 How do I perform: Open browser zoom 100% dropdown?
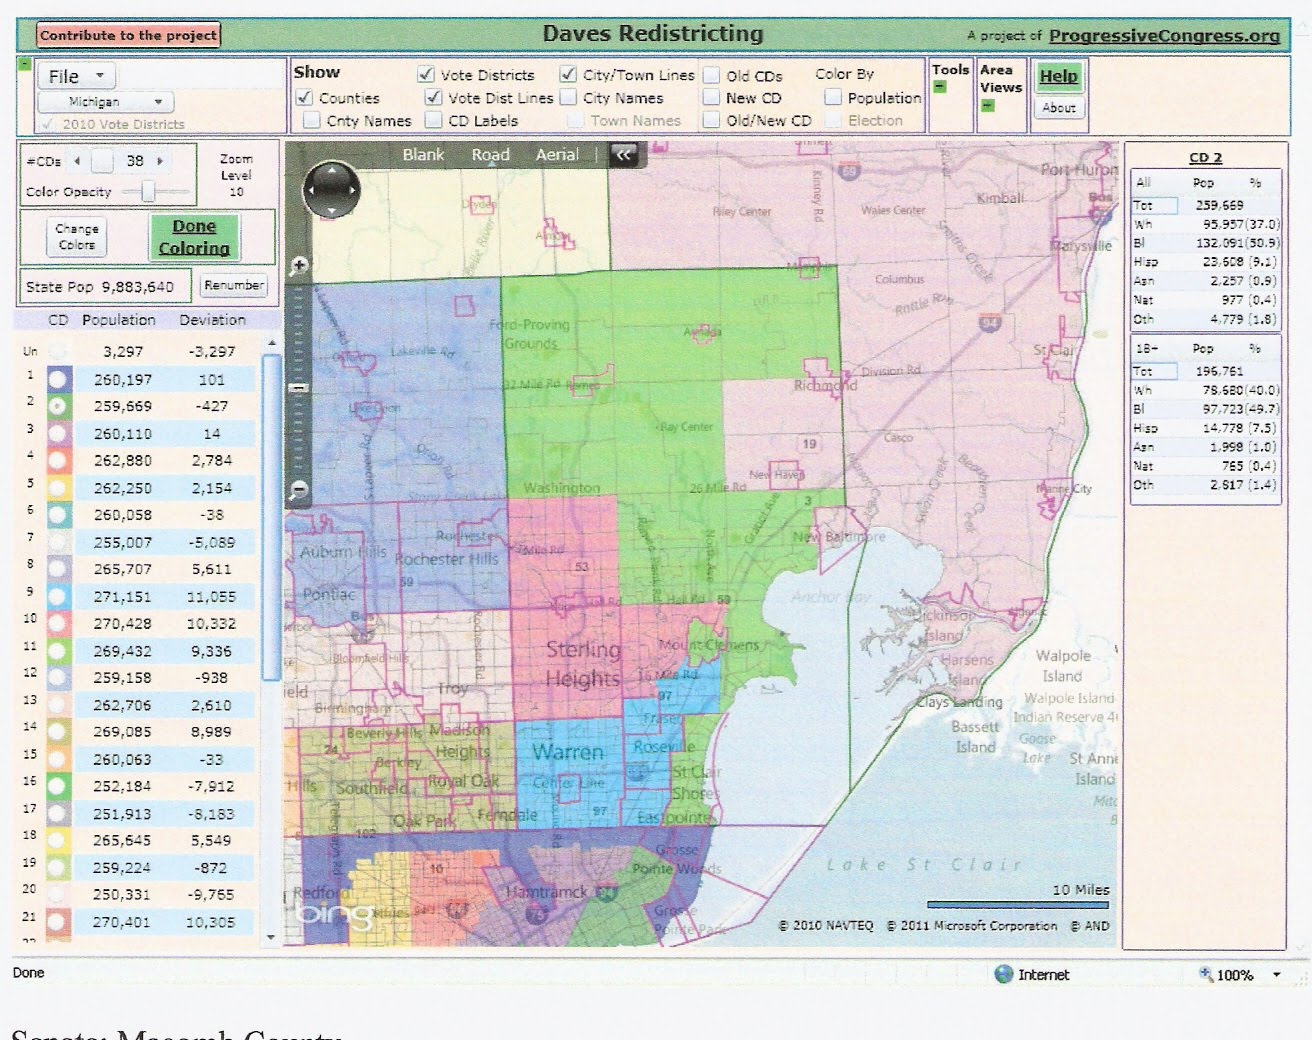click(x=1276, y=975)
